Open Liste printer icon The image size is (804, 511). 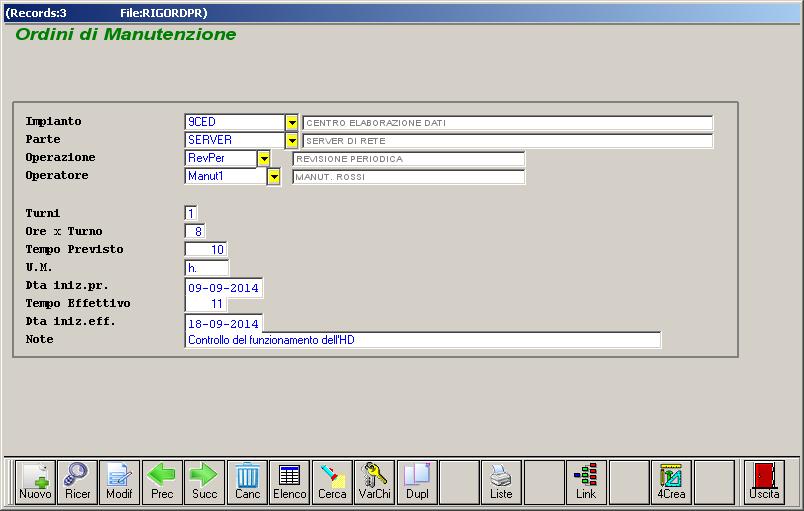point(501,482)
